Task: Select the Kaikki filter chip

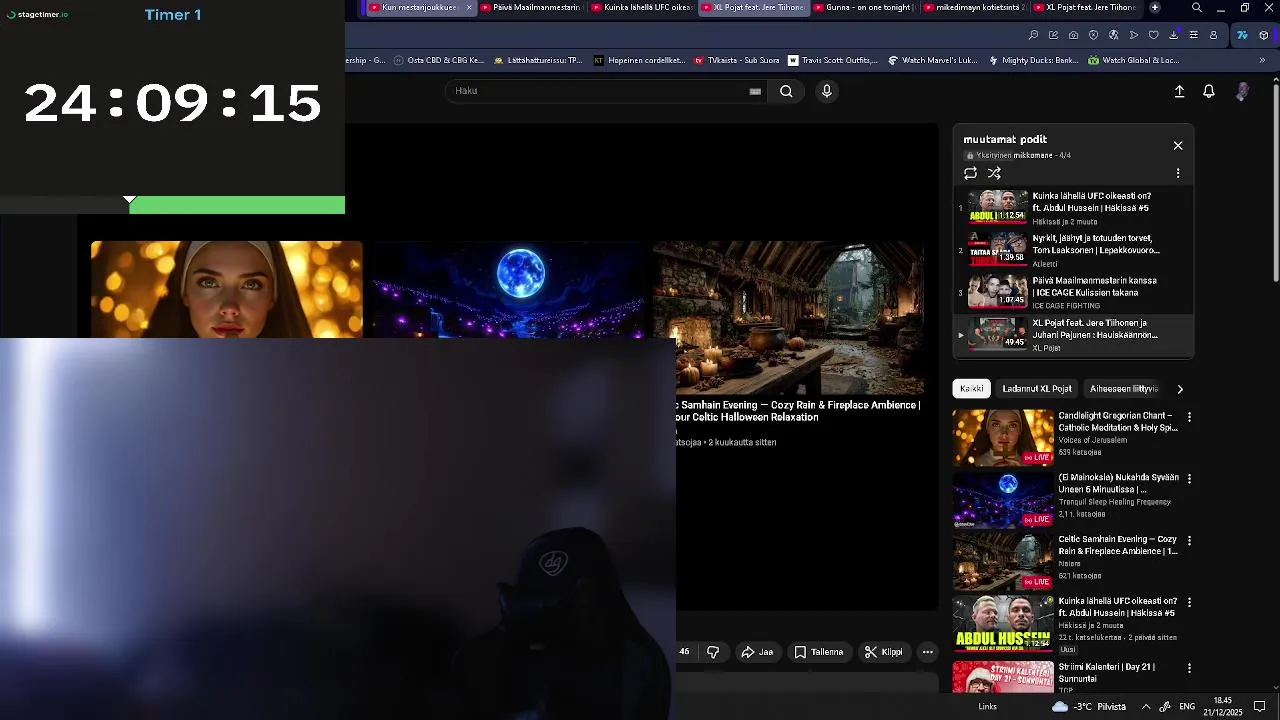Action: pos(972,389)
